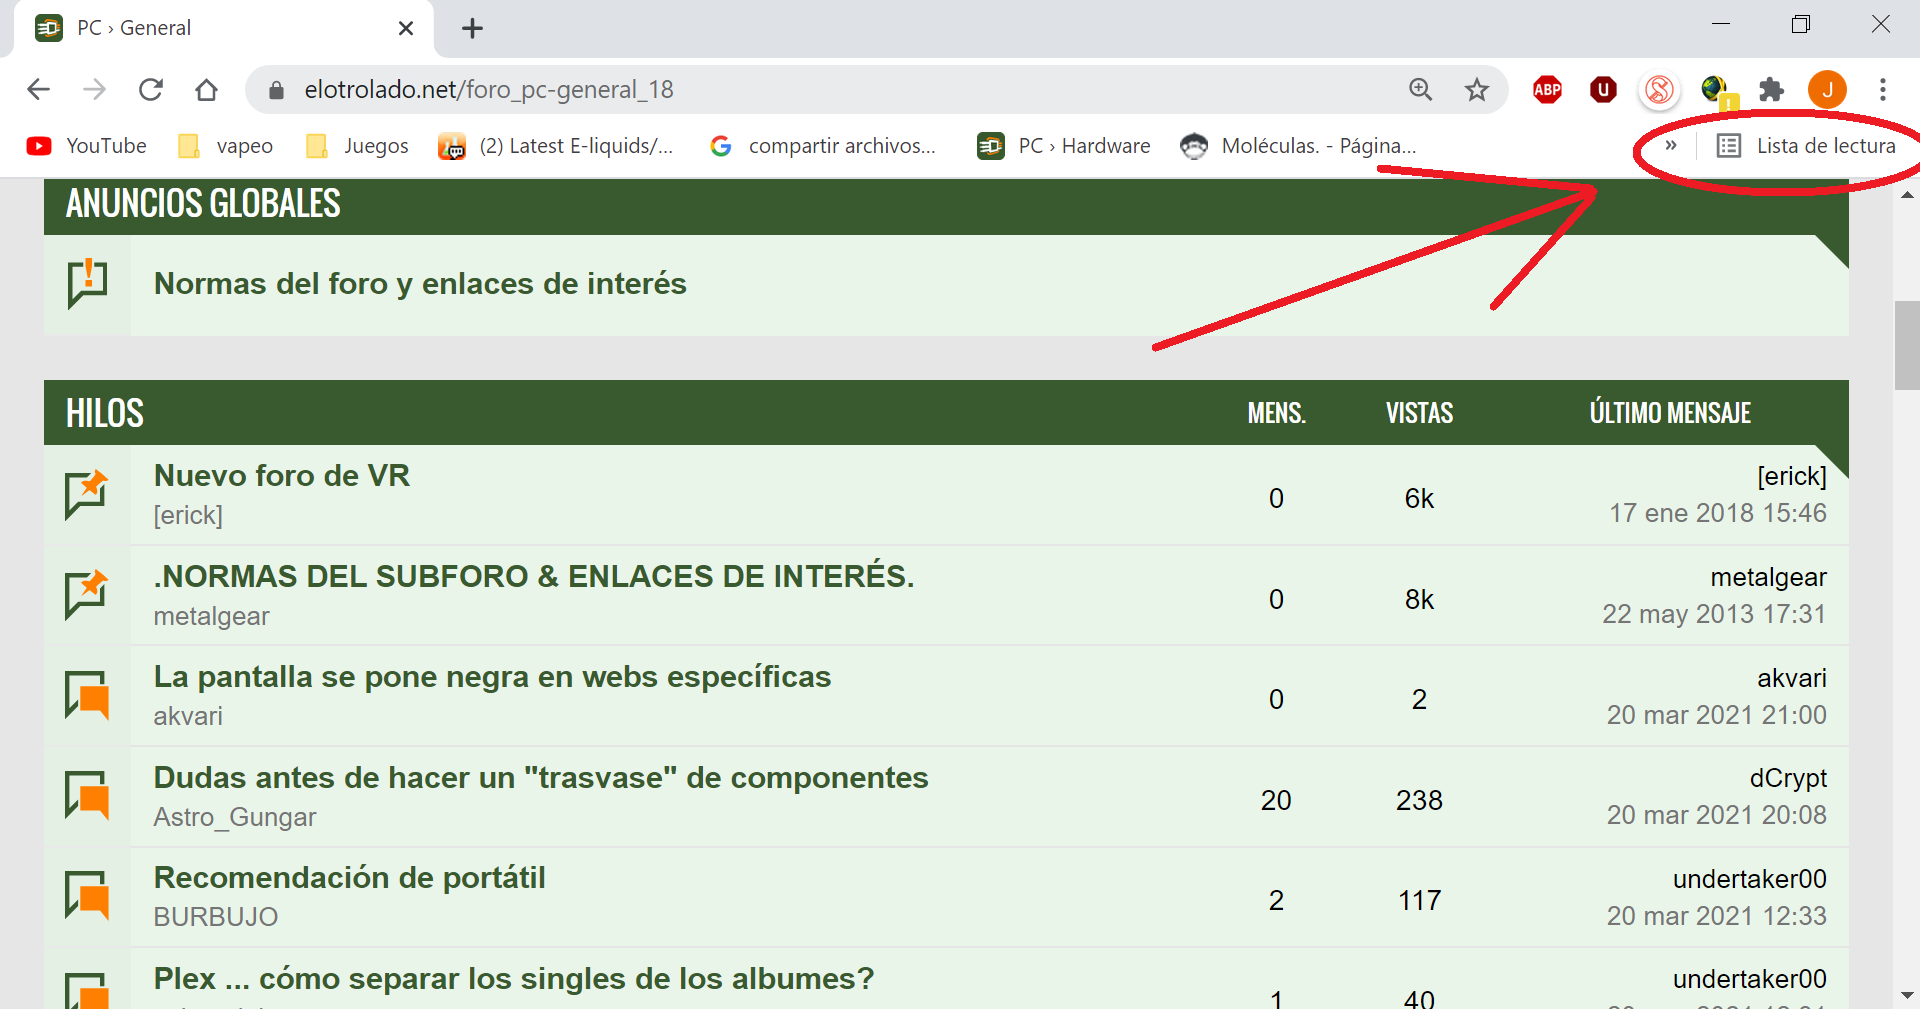Click the AdBlock Plus extension icon
The image size is (1920, 1009).
coord(1547,90)
